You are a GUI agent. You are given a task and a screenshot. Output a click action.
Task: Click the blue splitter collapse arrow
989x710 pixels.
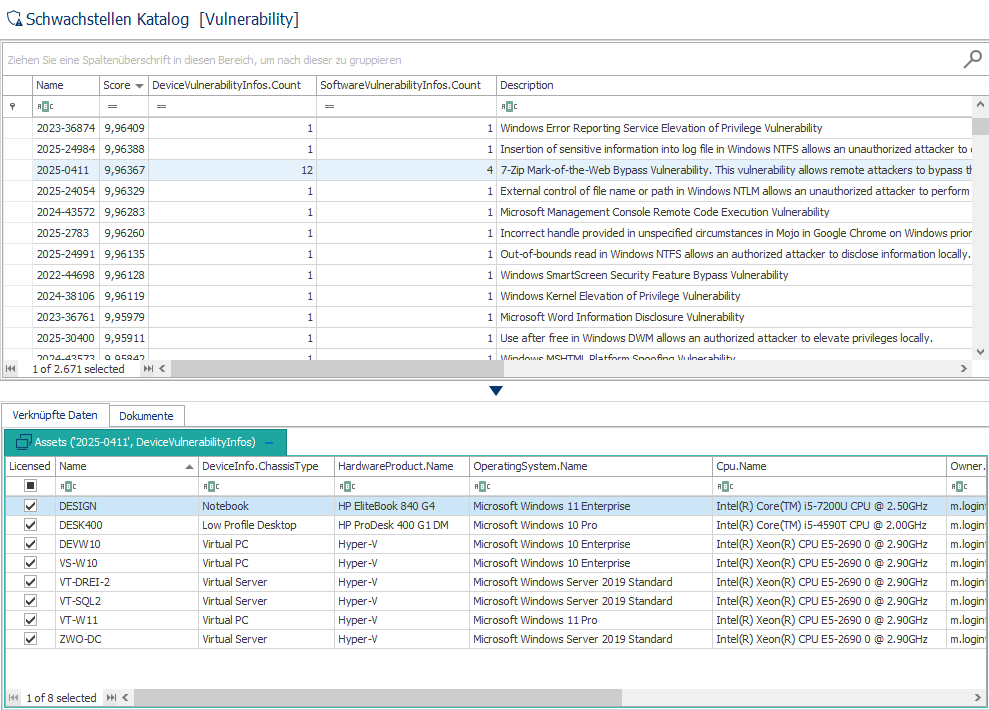[x=496, y=390]
